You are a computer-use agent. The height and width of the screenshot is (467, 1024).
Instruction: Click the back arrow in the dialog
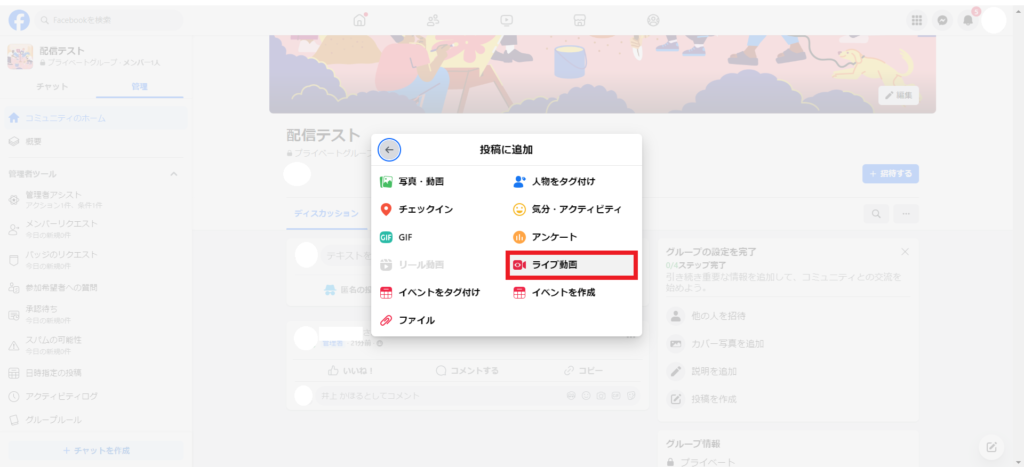pos(389,150)
